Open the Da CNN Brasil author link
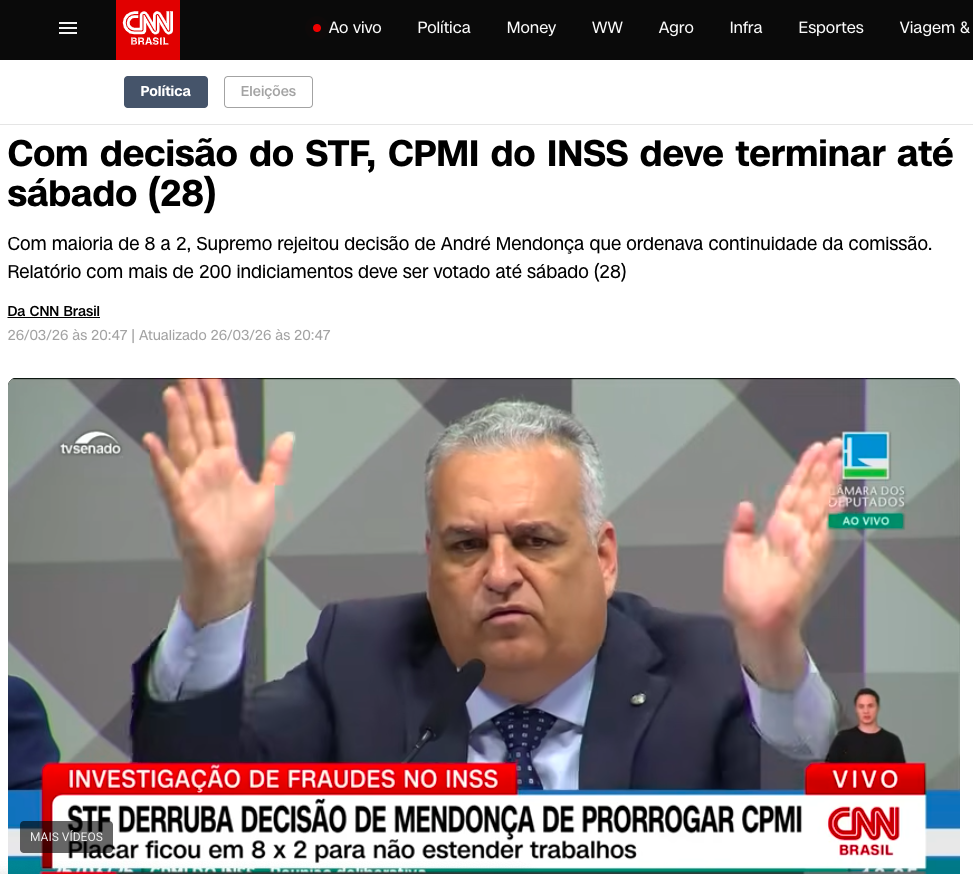This screenshot has width=973, height=874. coord(53,311)
